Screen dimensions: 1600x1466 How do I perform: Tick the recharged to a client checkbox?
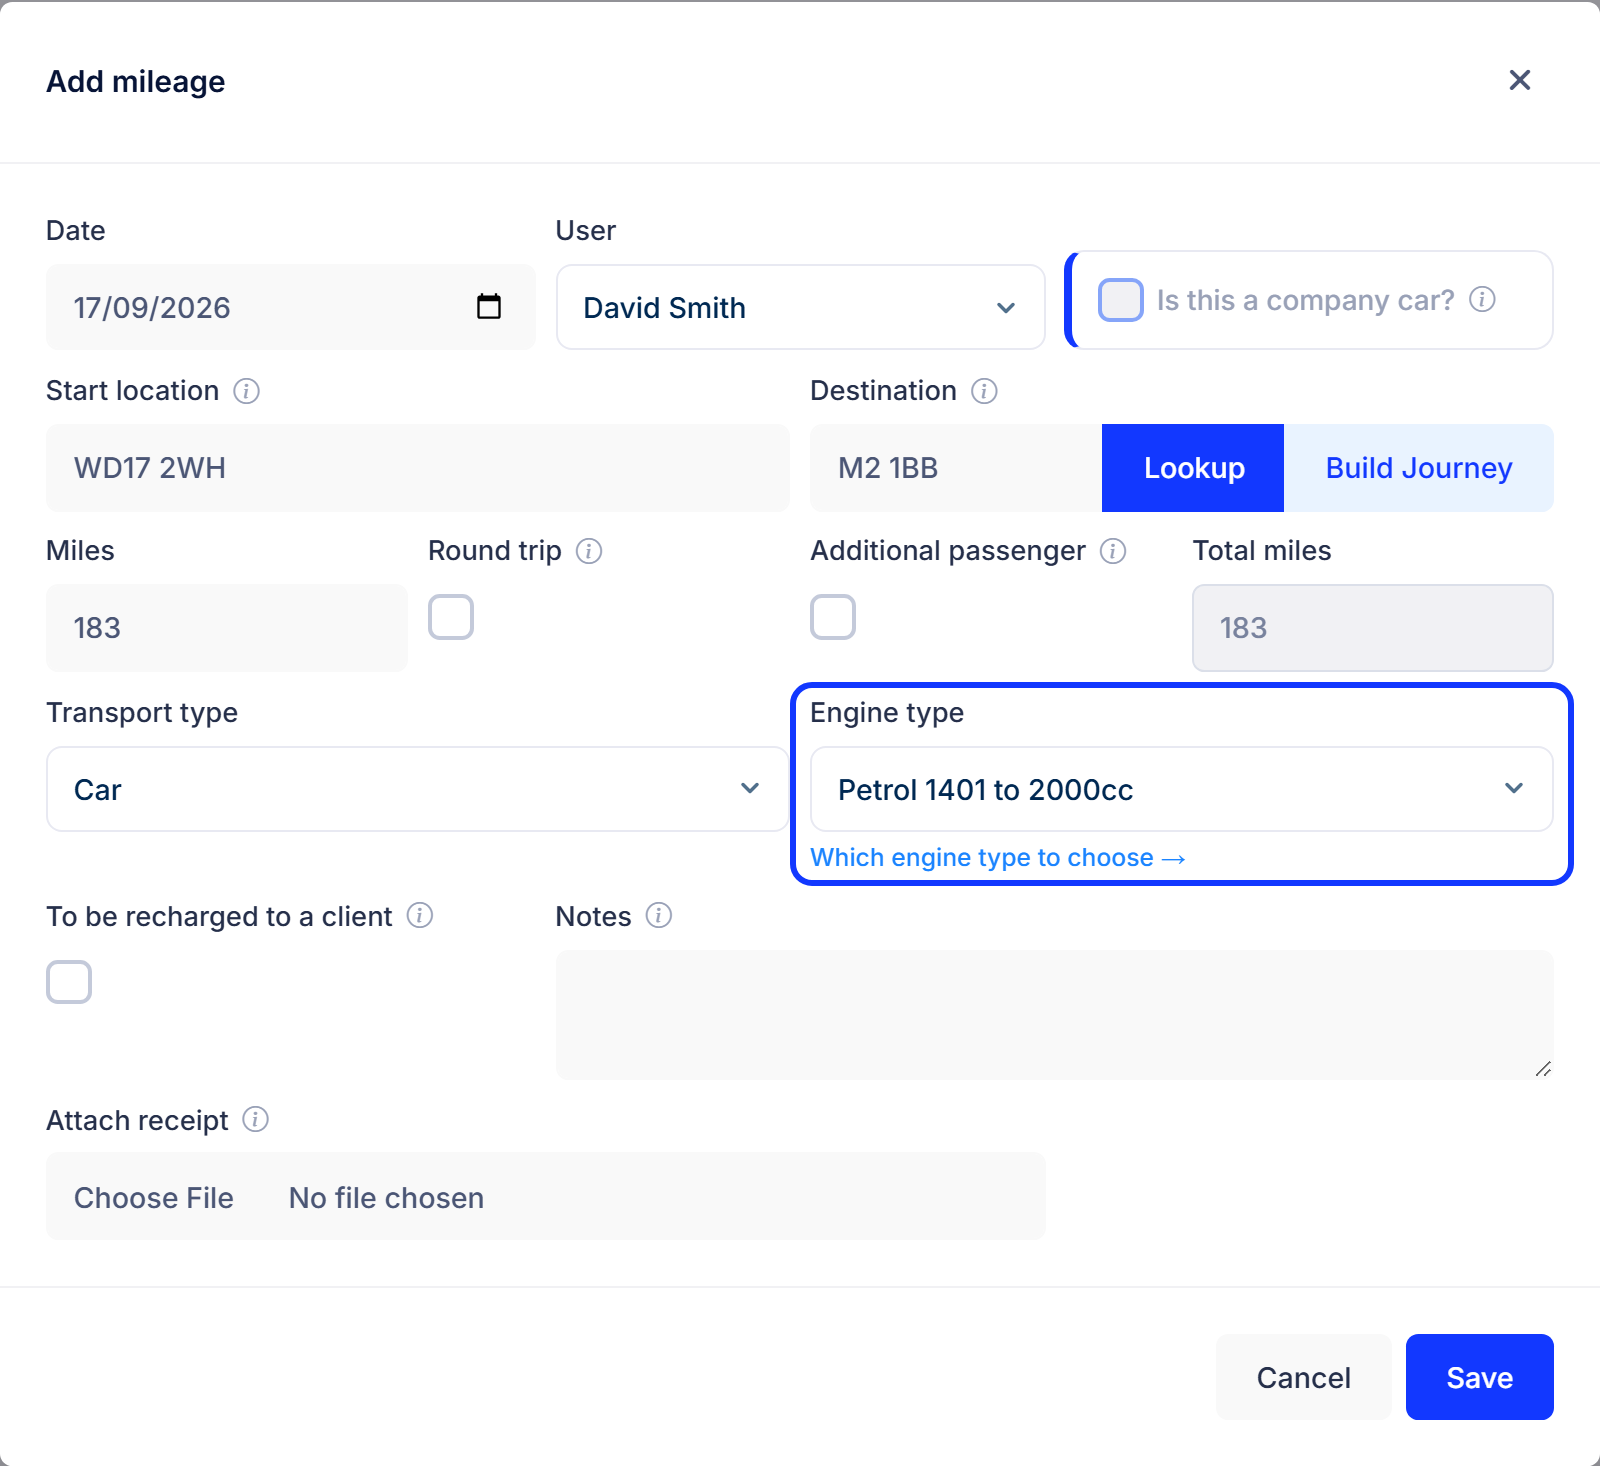(68, 982)
